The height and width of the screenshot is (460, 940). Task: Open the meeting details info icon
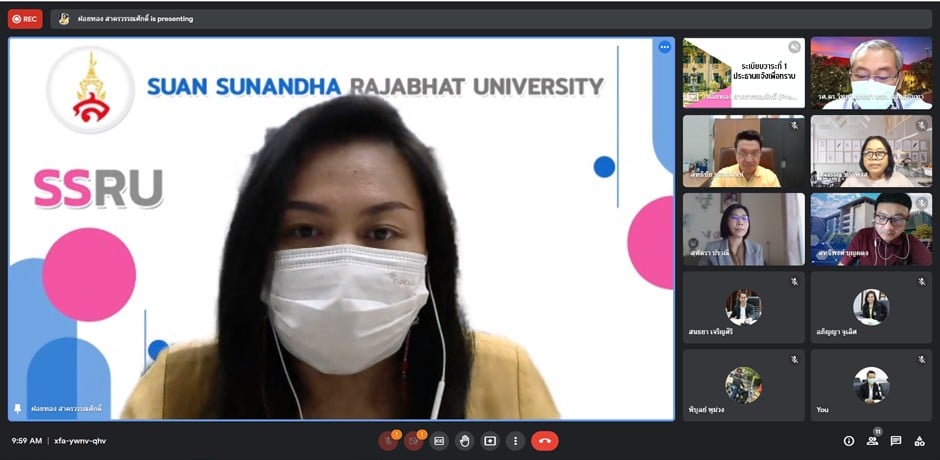(849, 441)
